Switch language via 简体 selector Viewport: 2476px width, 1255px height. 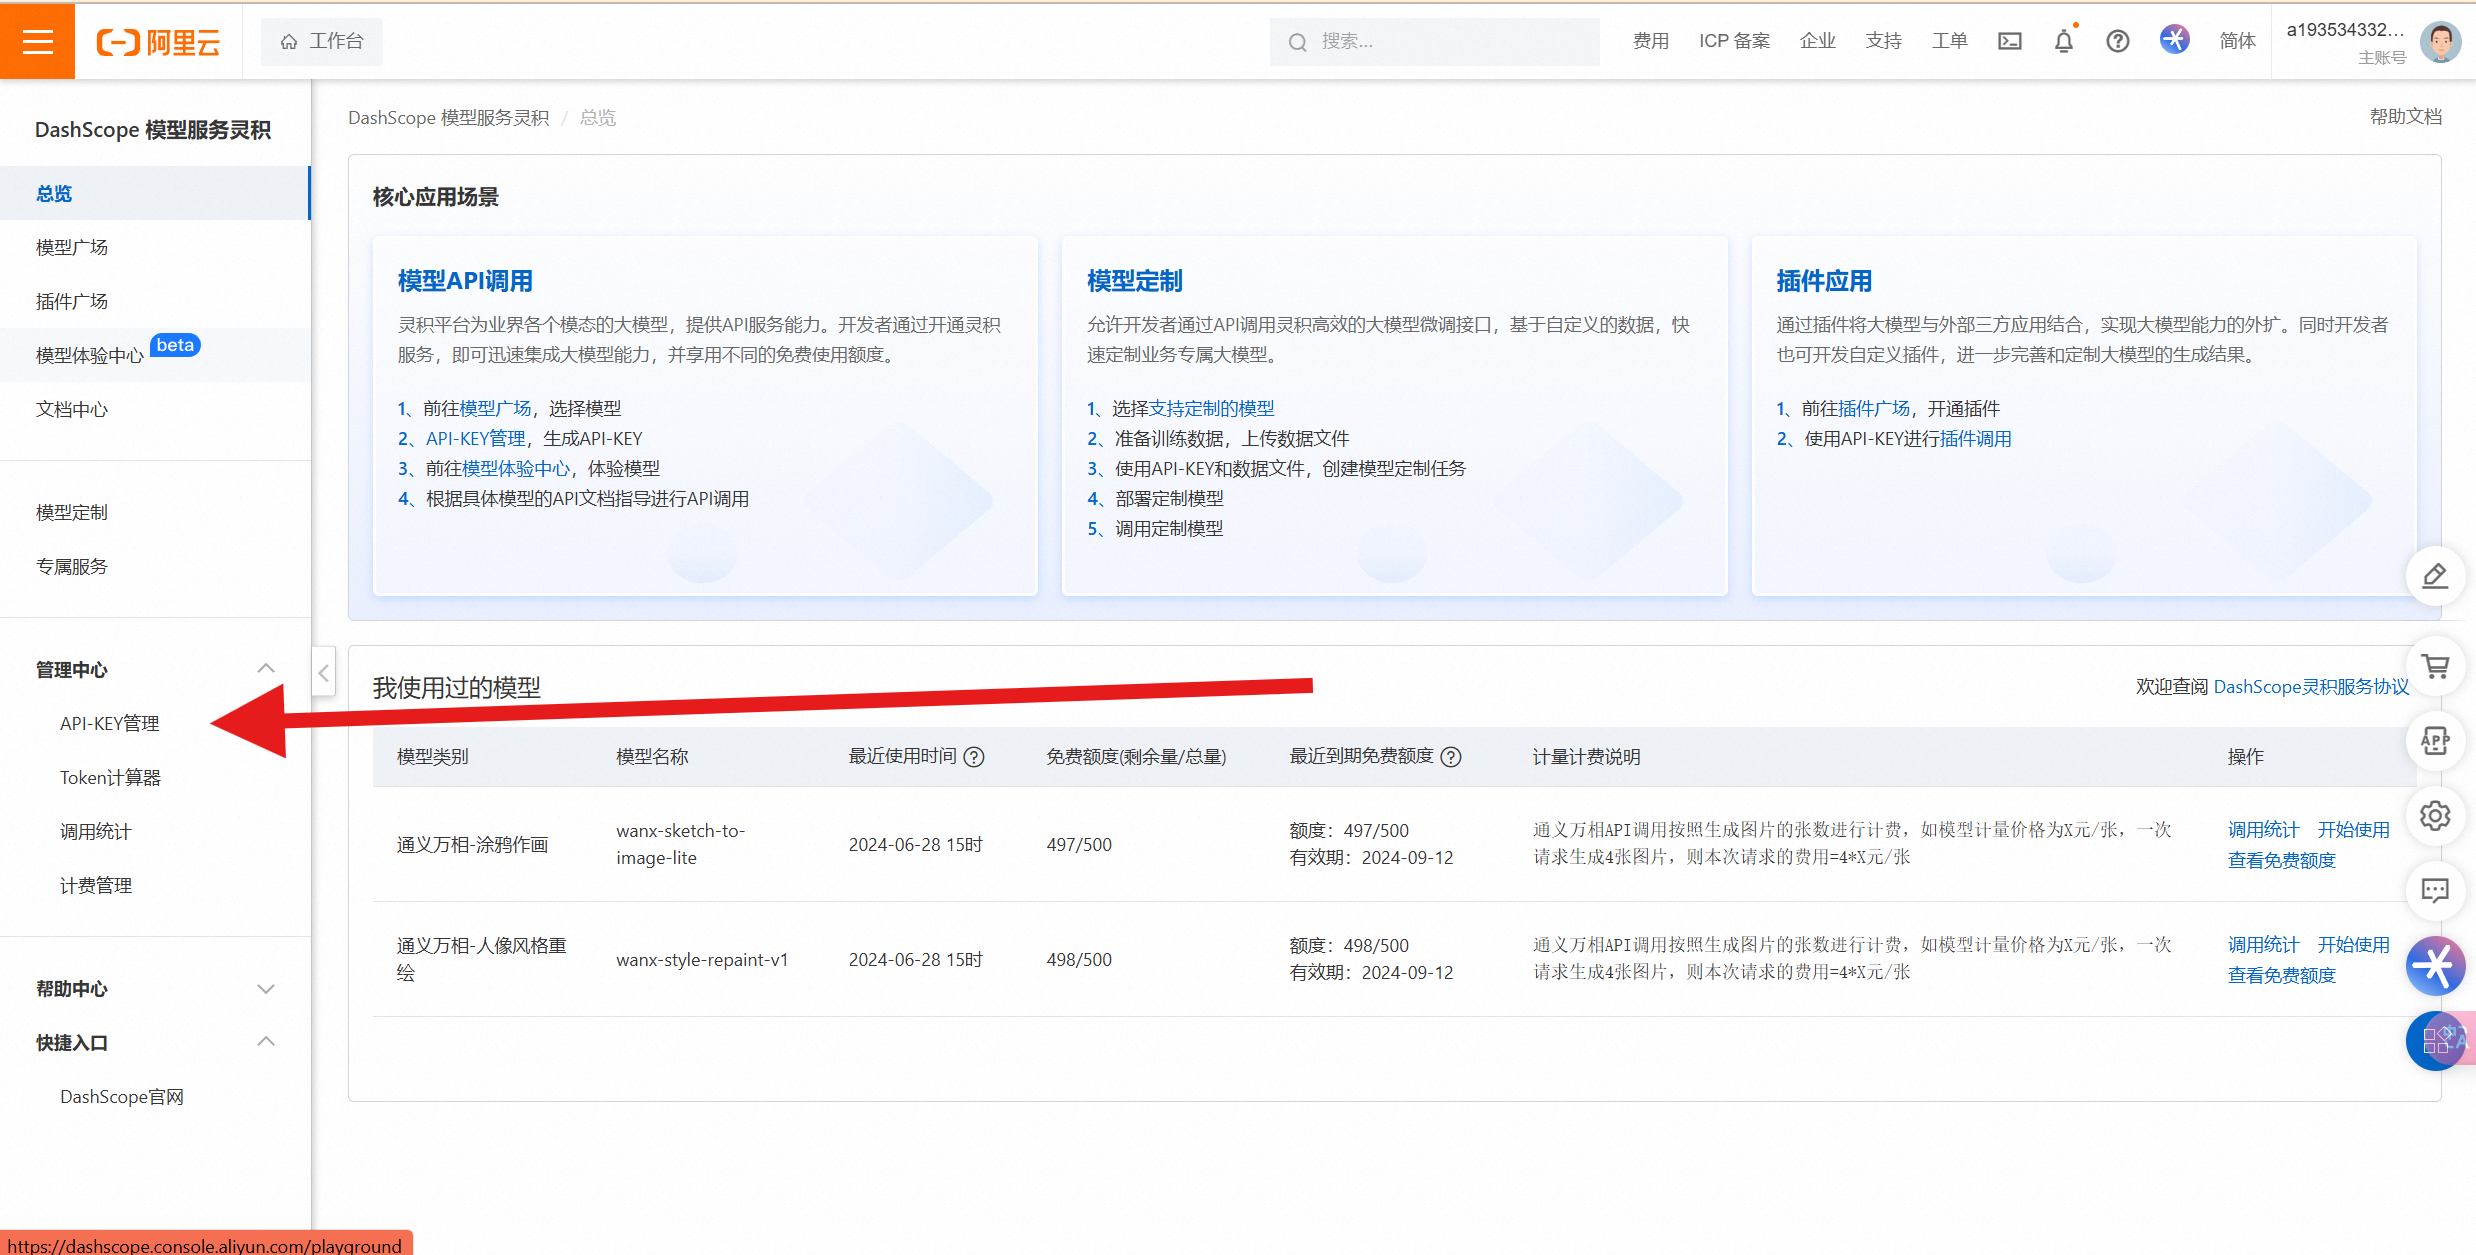[x=2237, y=41]
